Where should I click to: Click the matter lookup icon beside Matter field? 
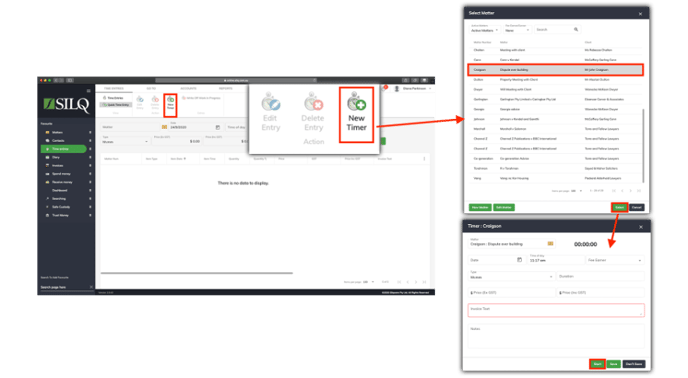point(164,127)
